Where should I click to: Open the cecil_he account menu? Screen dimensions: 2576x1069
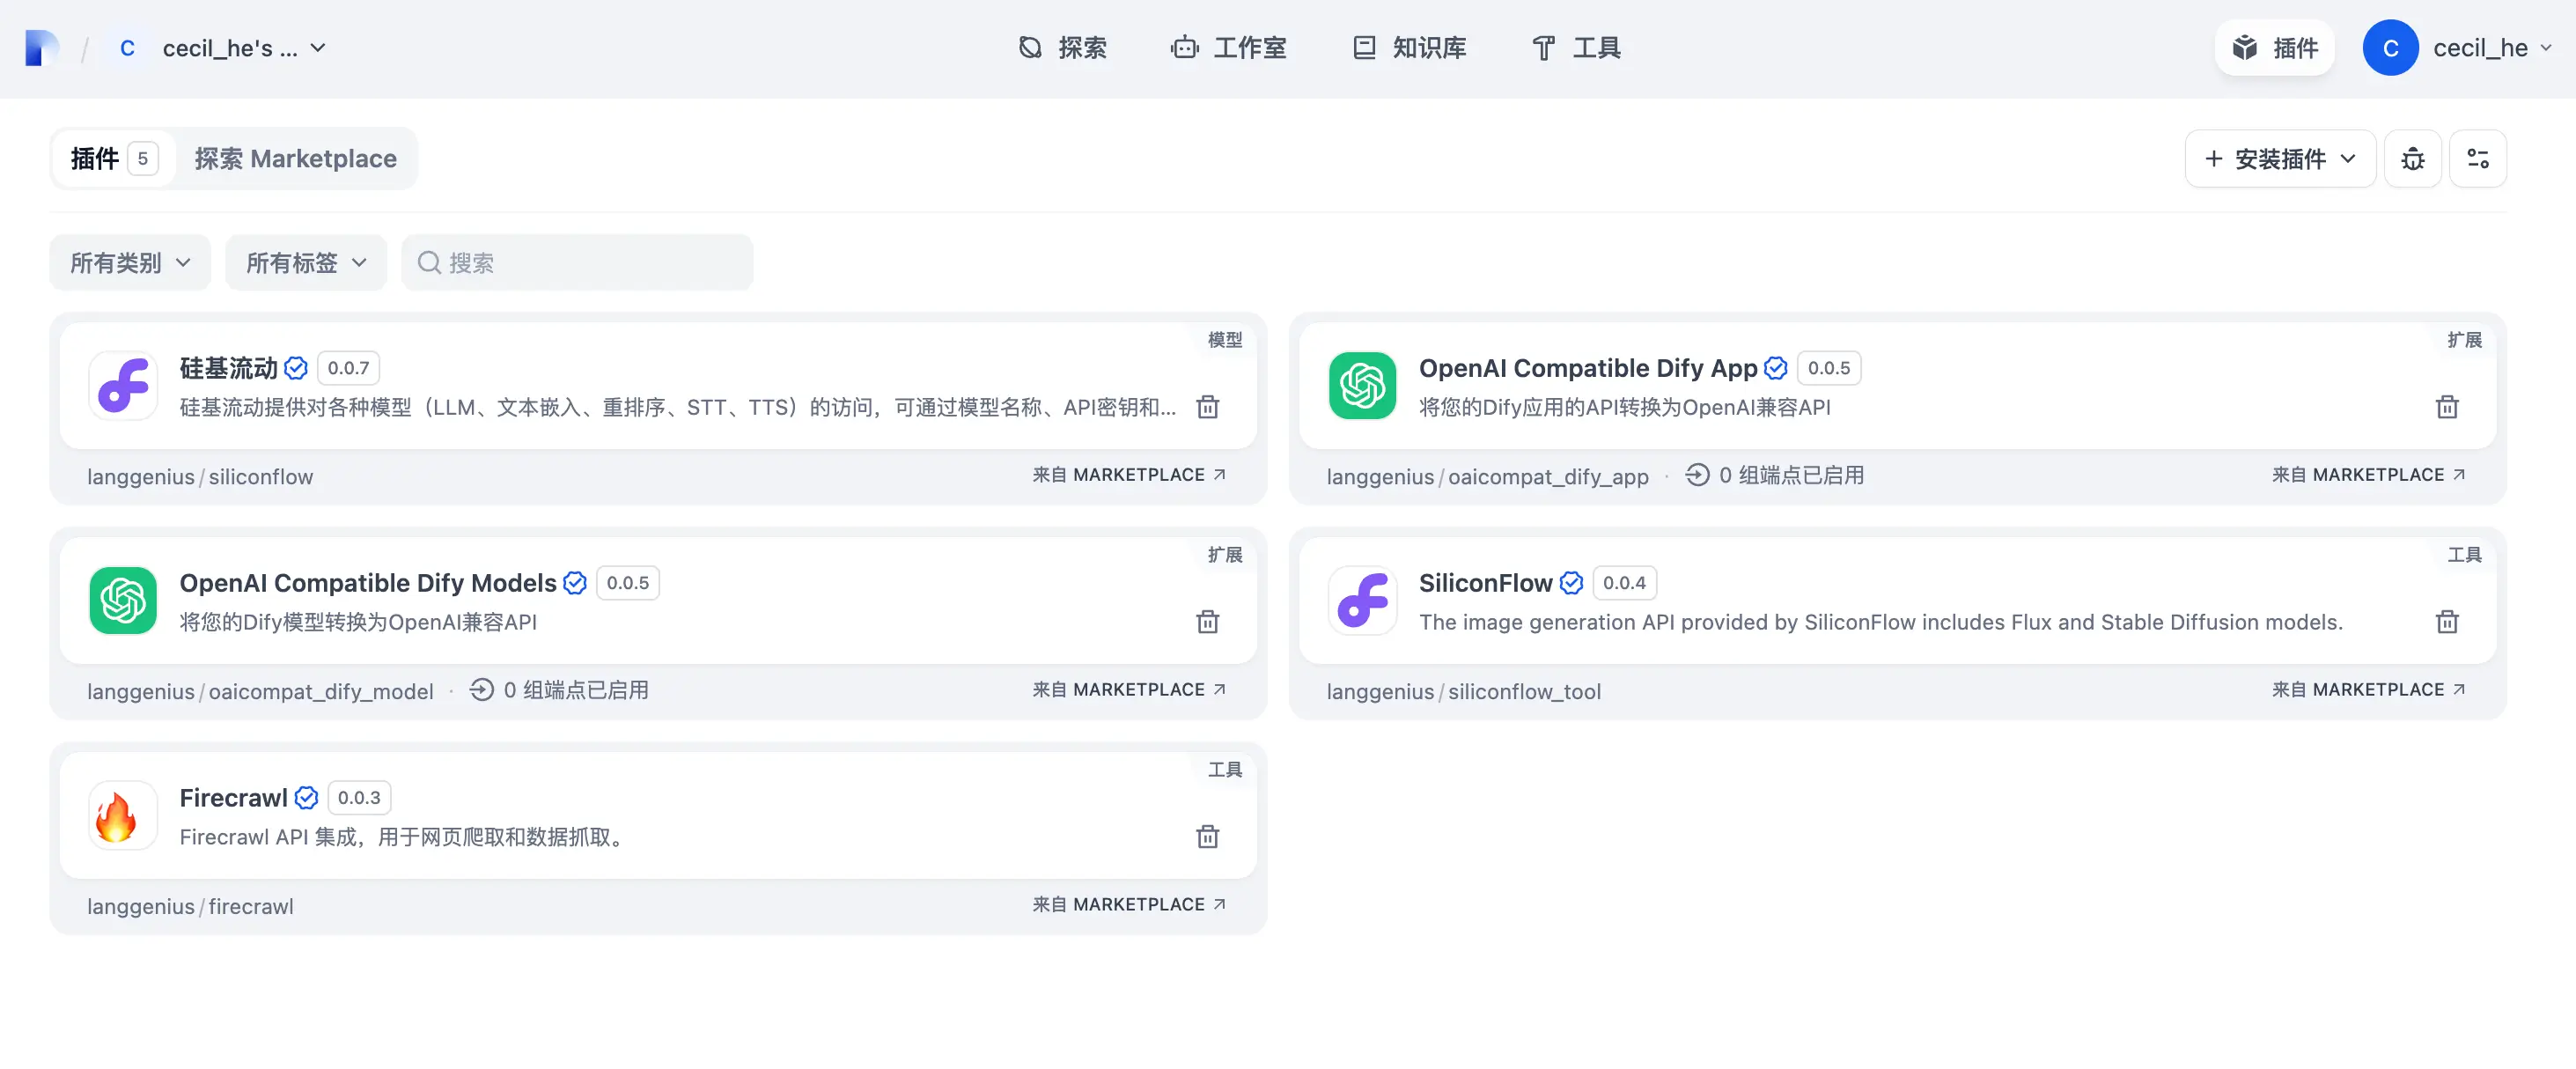[x=2456, y=48]
